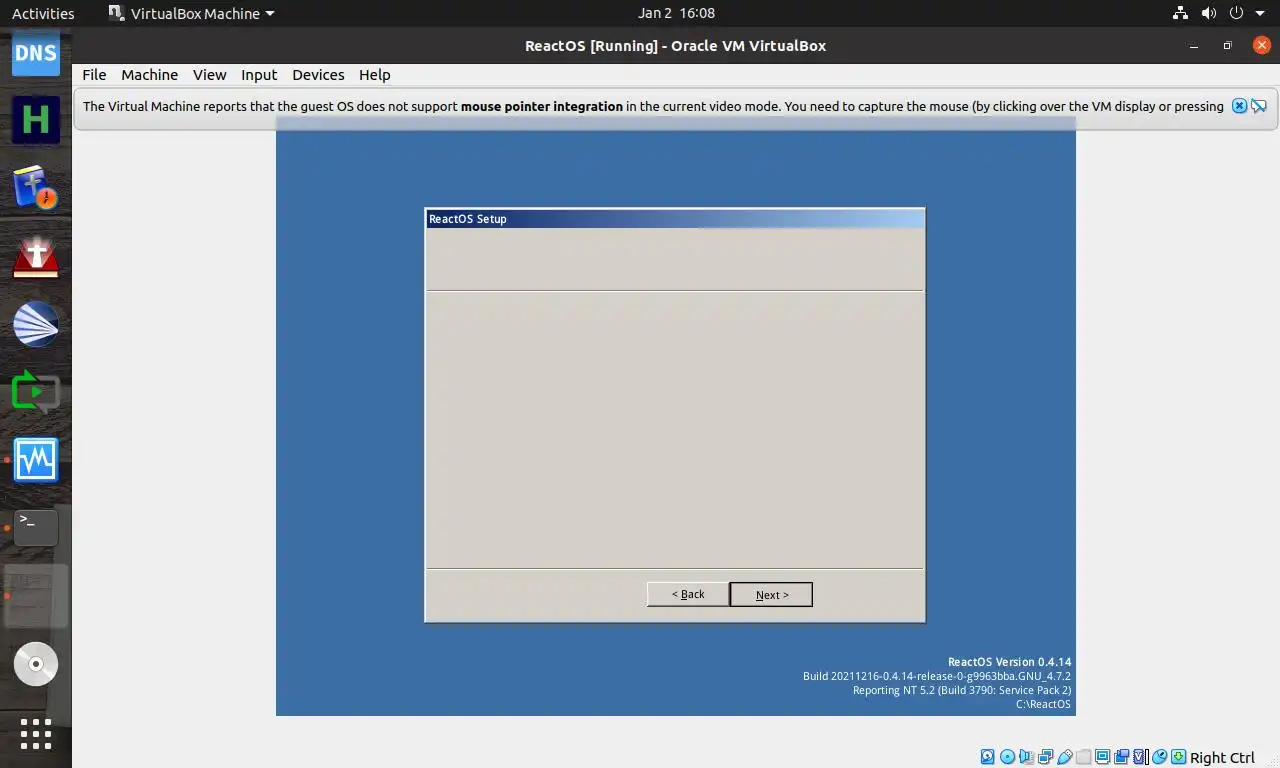Click the audio indicator in VirtualBox status bar
The height and width of the screenshot is (768, 1280).
[x=1026, y=757]
